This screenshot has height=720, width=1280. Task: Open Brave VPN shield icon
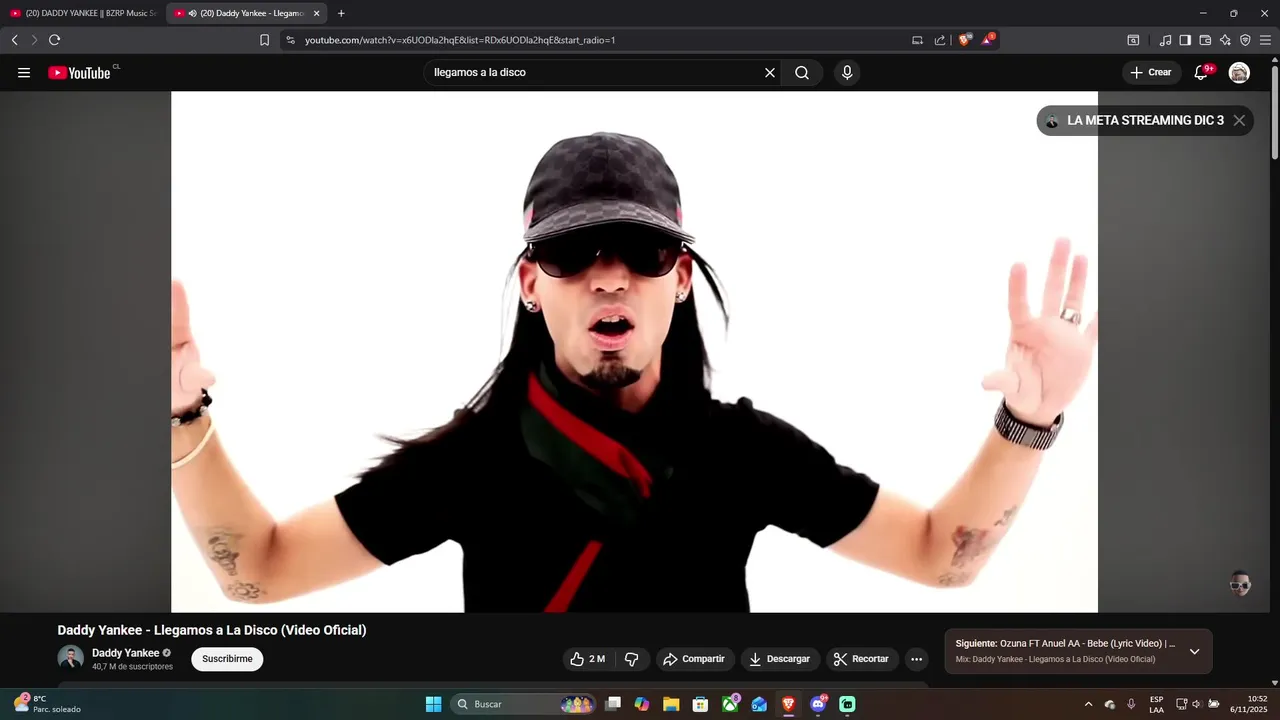click(x=1245, y=40)
